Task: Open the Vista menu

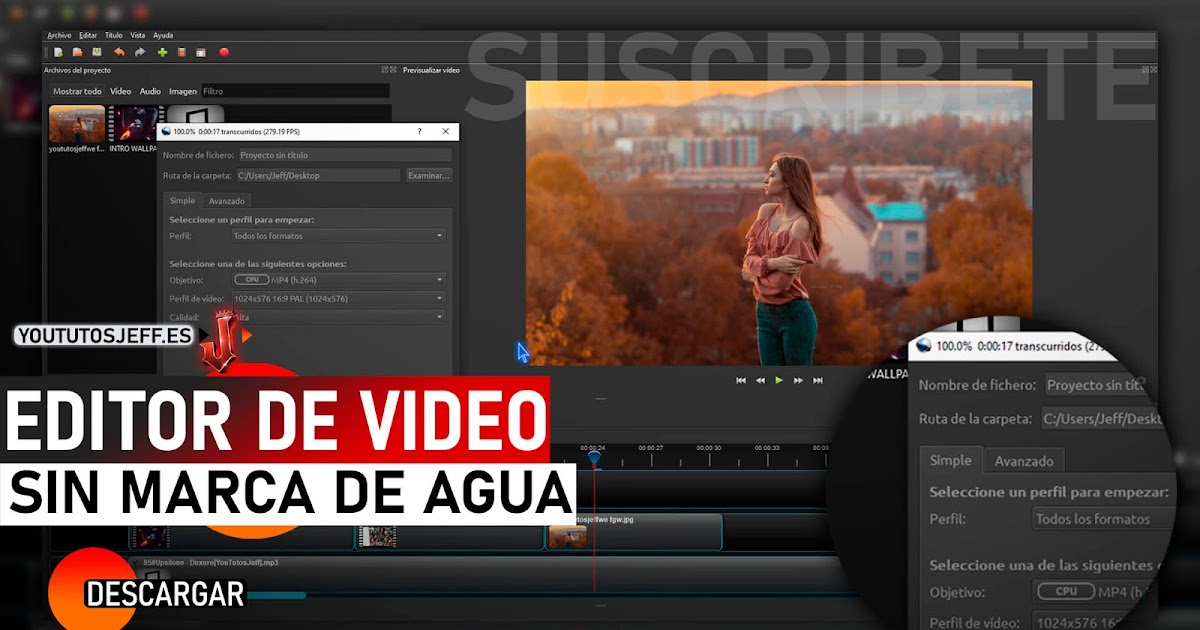Action: click(138, 35)
